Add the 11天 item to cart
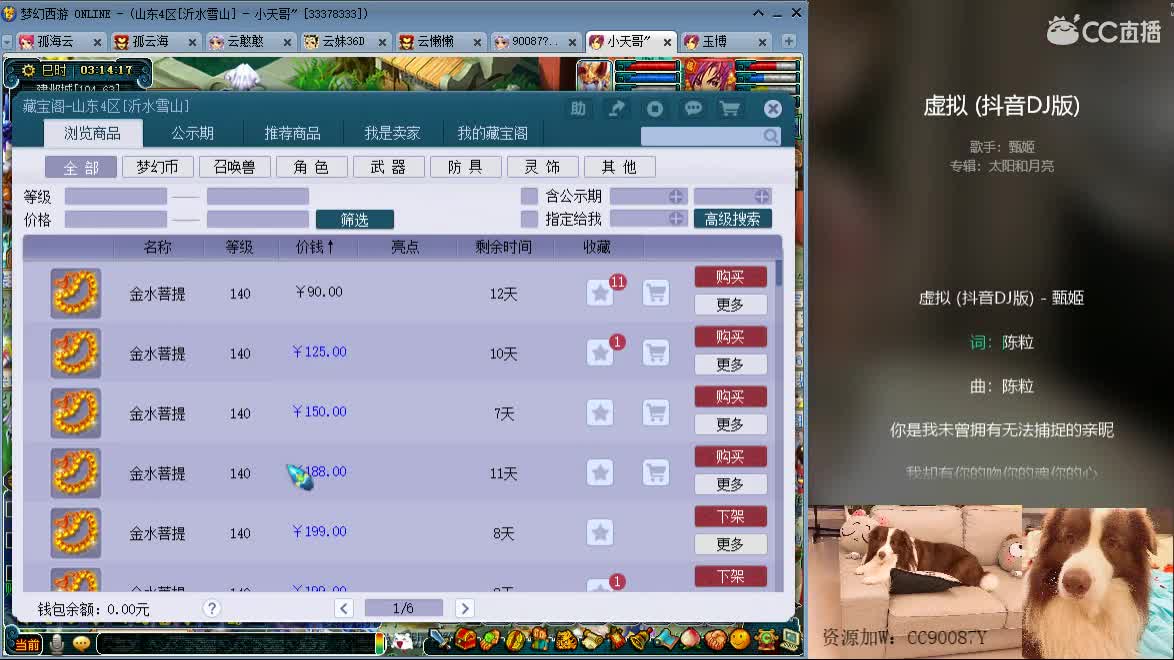This screenshot has width=1174, height=660. 656,473
